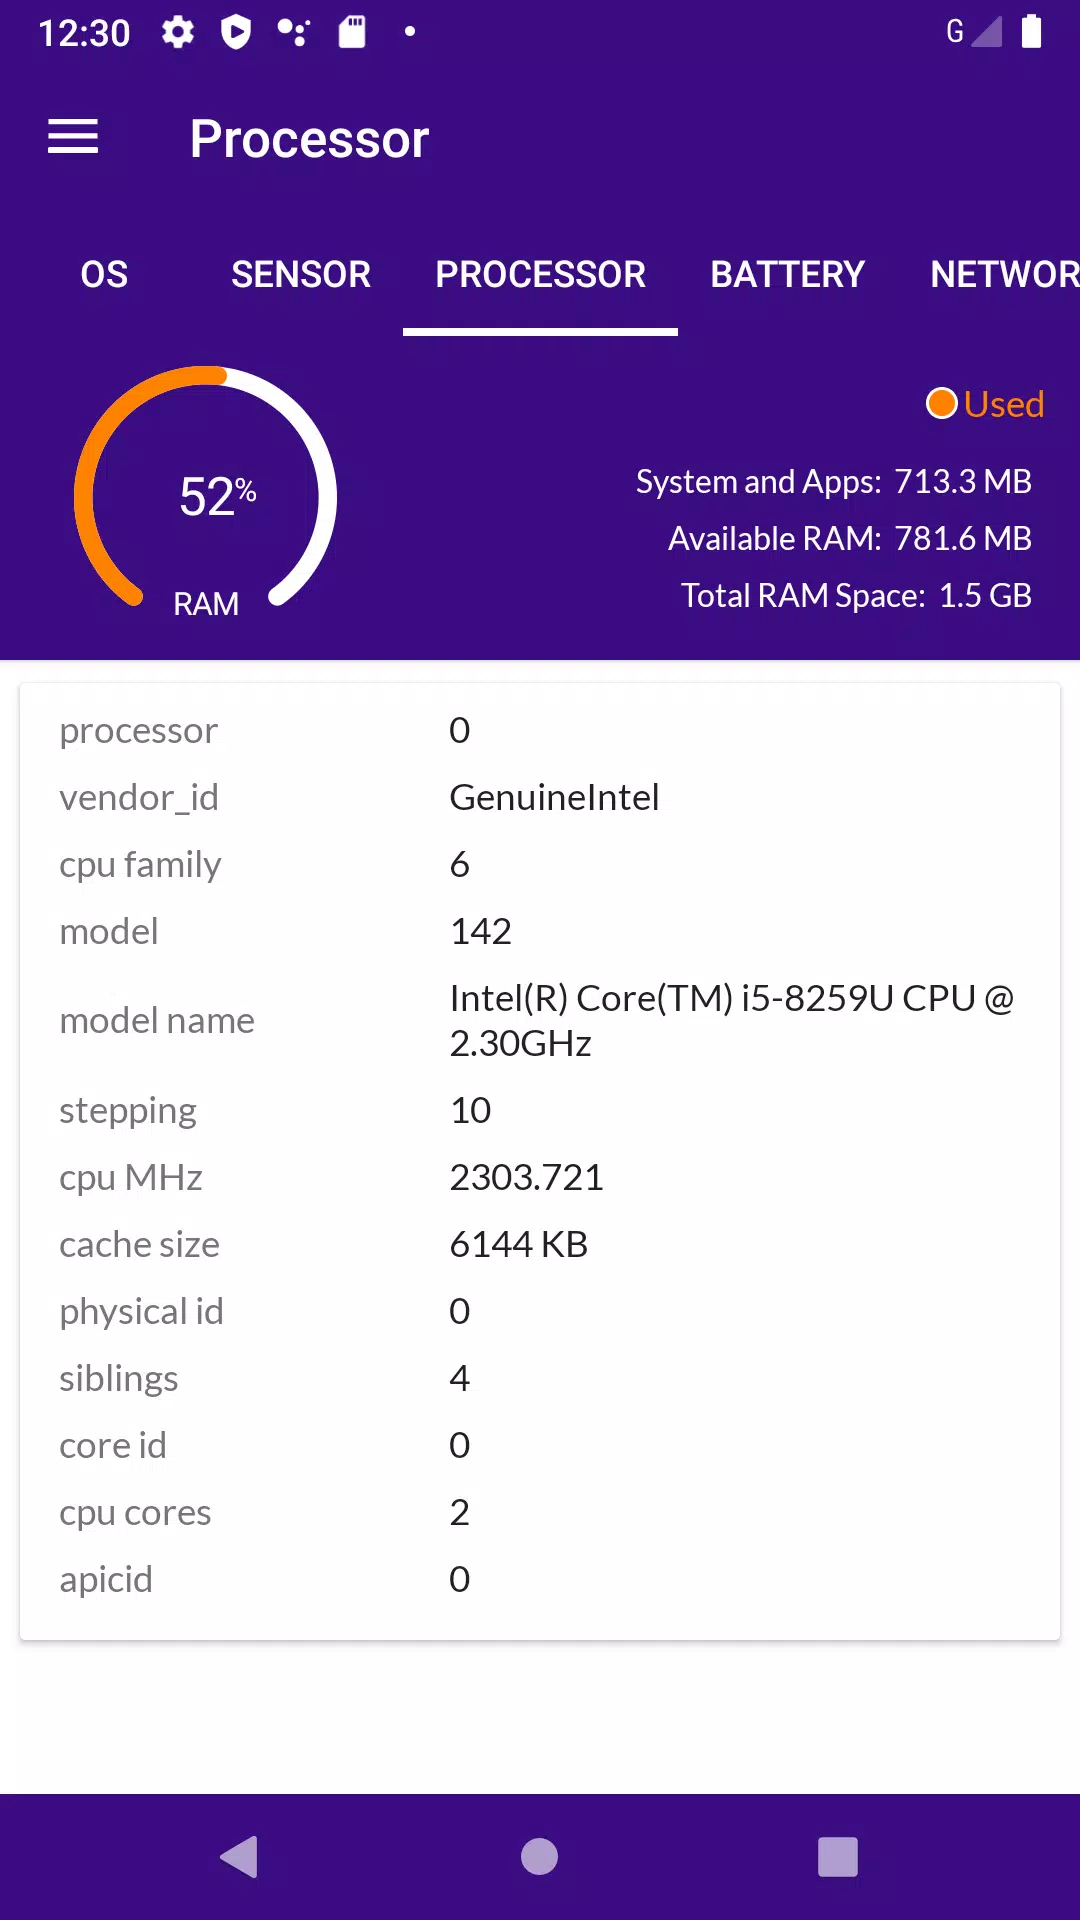Go to the NETWORK tab
The height and width of the screenshot is (1920, 1080).
(1004, 274)
